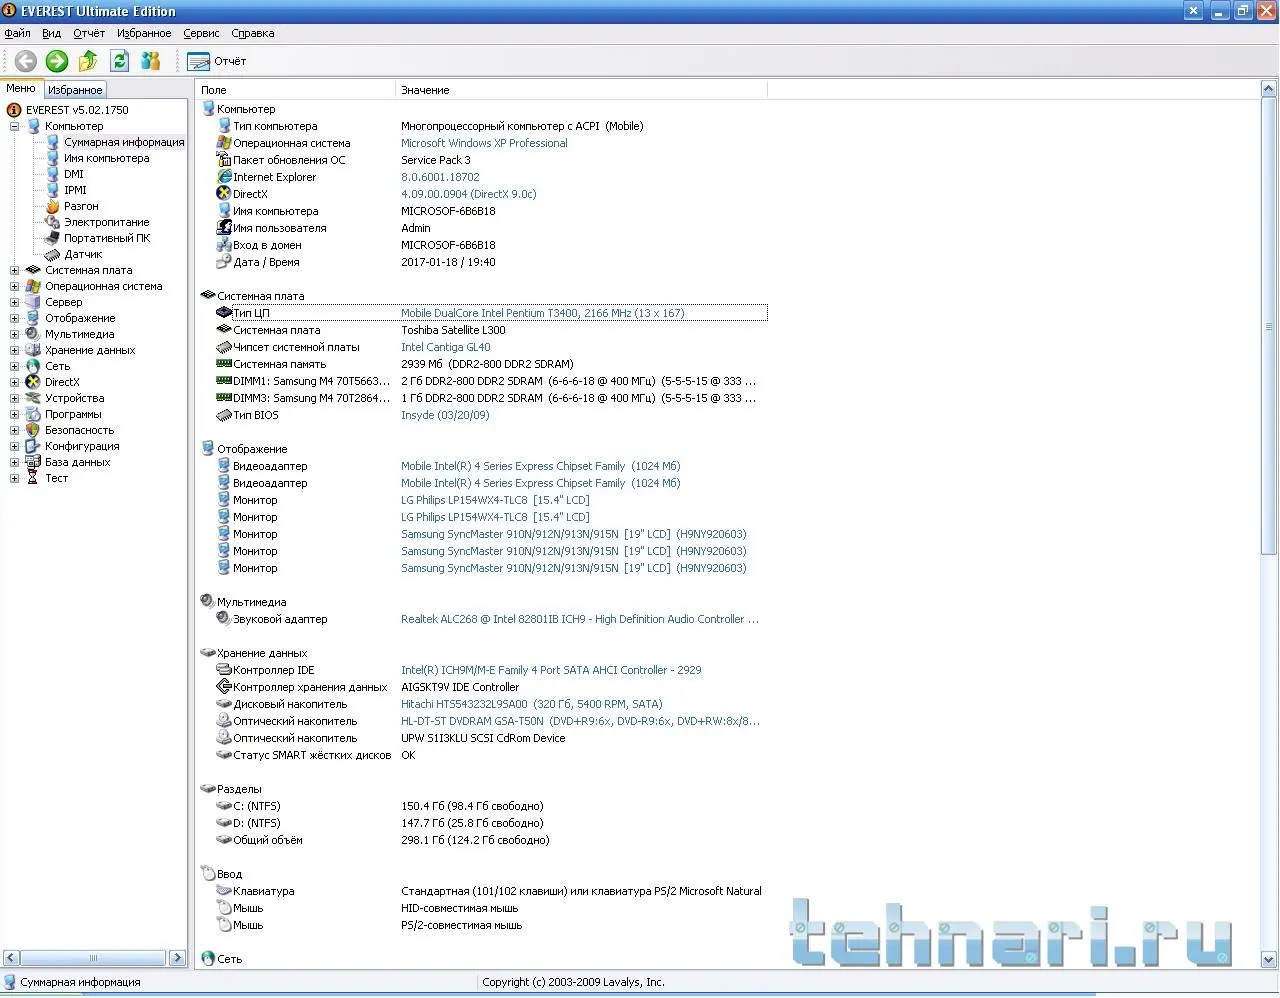1280x998 pixels.
Task: Expand the Операционная система tree node
Action: pos(15,287)
